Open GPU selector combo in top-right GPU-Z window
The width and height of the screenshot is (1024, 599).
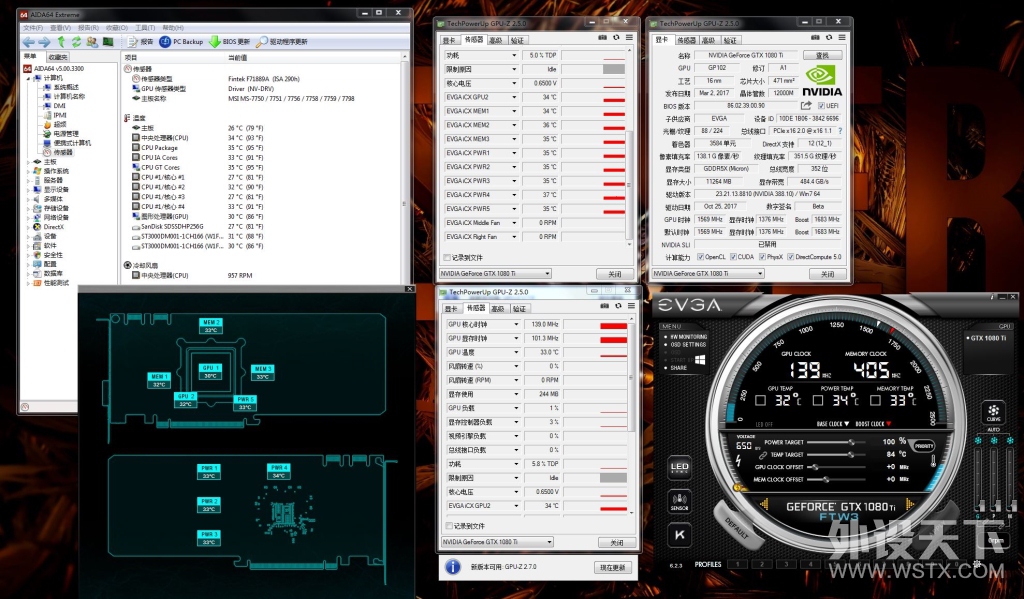tap(707, 274)
